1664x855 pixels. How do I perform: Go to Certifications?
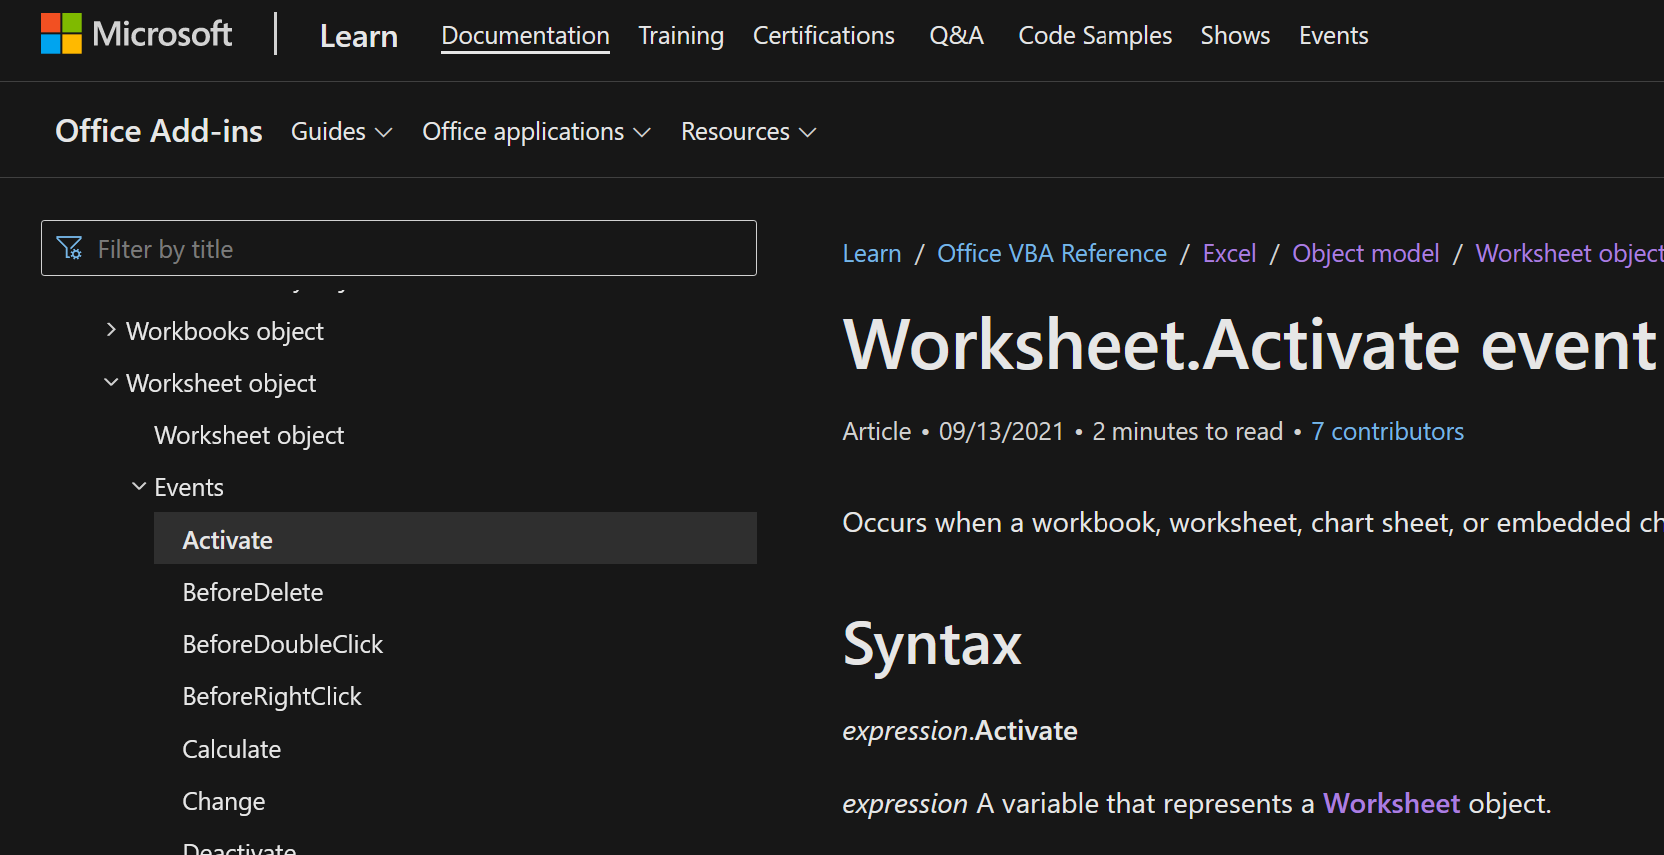823,36
